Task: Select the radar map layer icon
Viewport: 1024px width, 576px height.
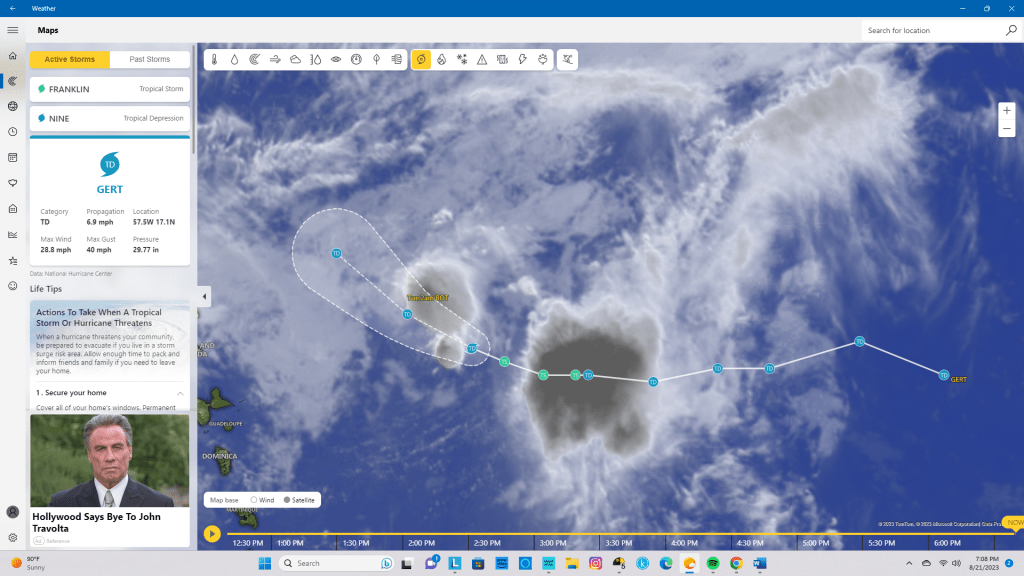Action: [254, 60]
